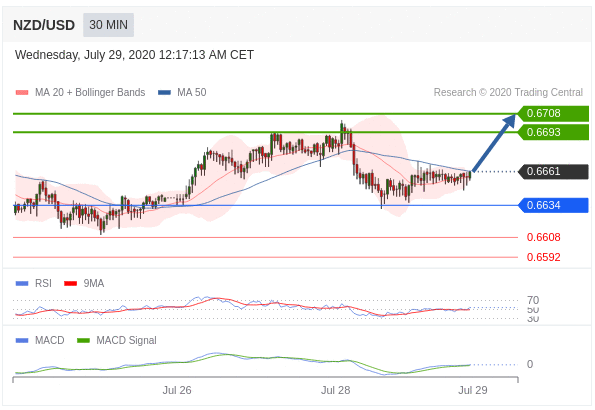Select the 0.6592 red support level
Viewport: 595px width, 410px height.
543,257
